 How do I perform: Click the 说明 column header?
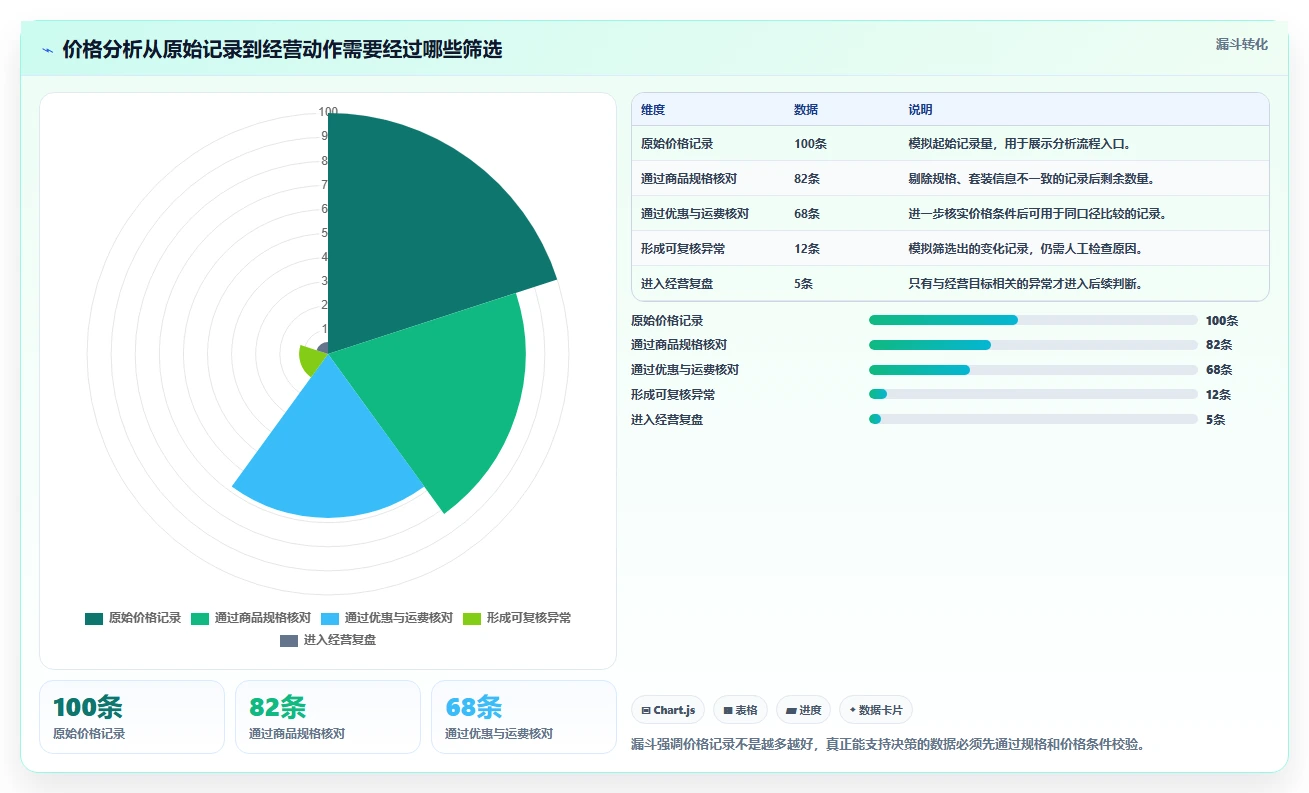pyautogui.click(x=920, y=110)
